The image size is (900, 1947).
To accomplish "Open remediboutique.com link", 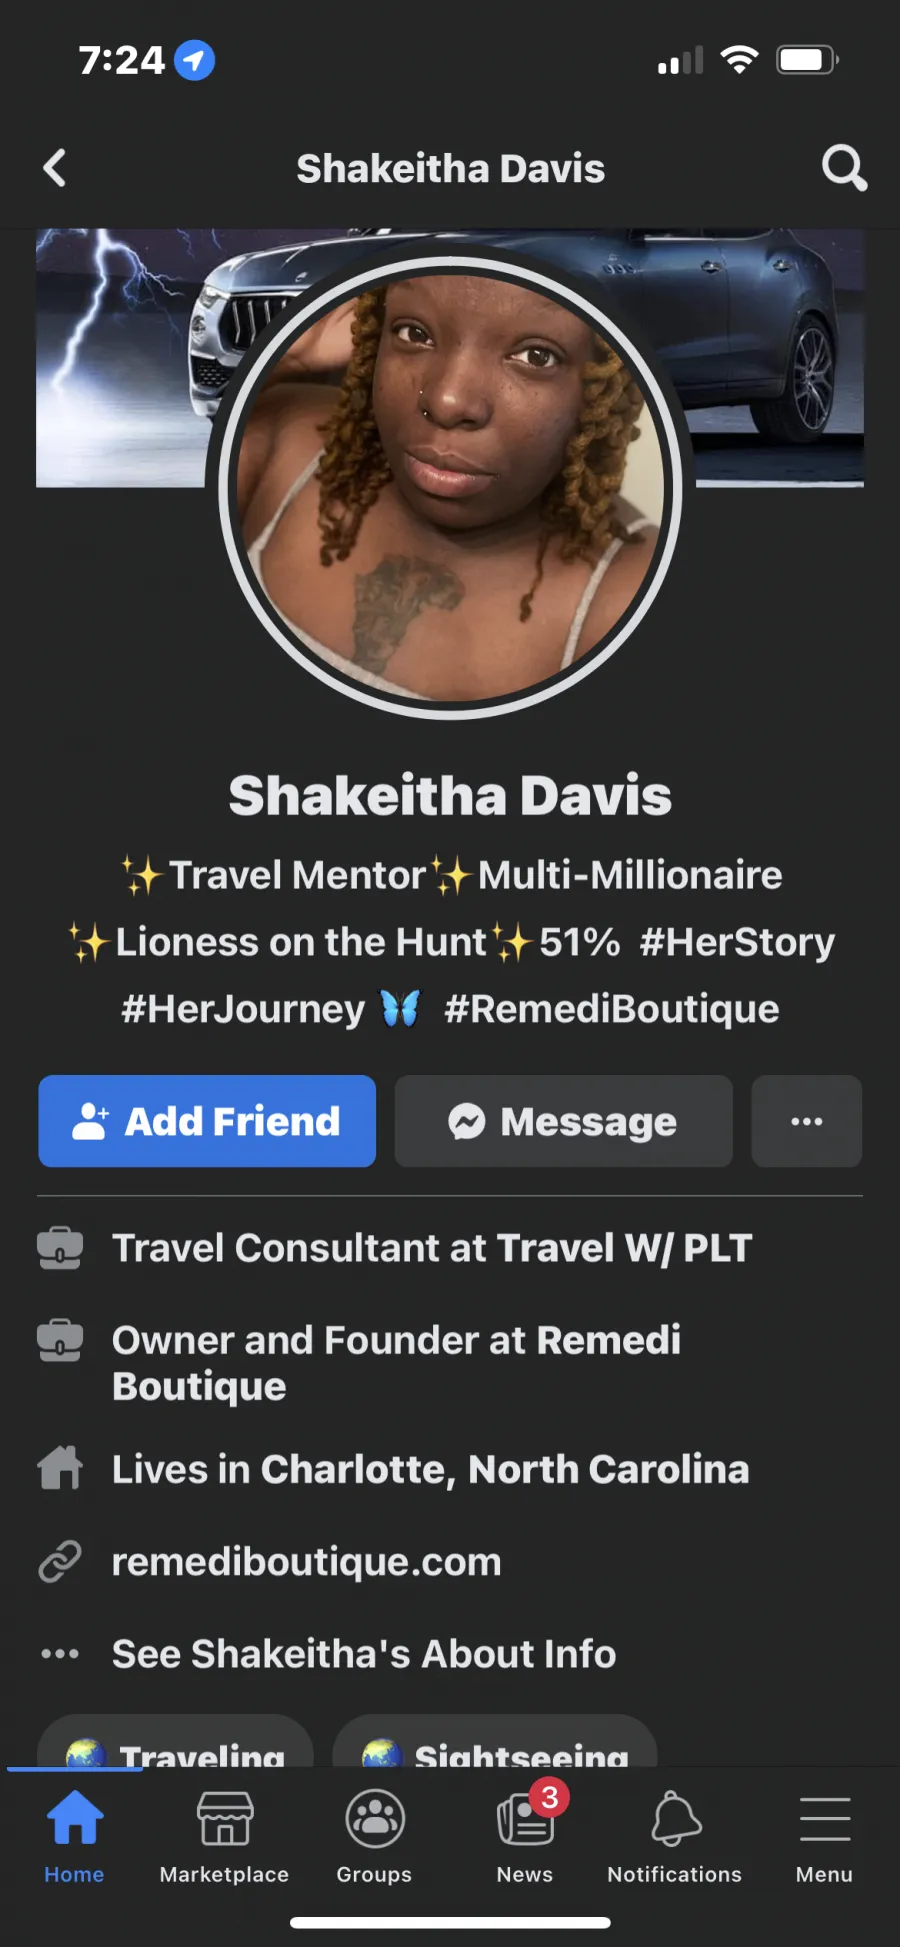I will coord(306,1562).
